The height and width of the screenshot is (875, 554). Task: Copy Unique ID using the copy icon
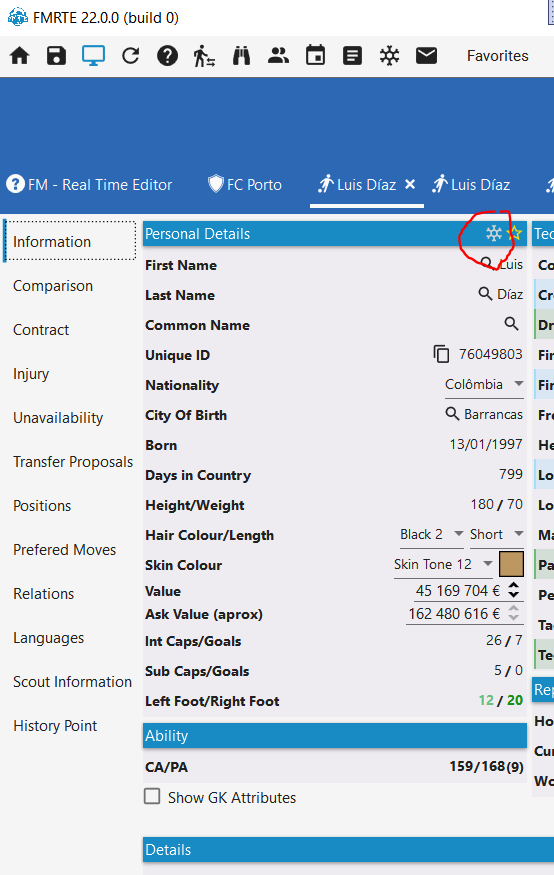tap(441, 354)
